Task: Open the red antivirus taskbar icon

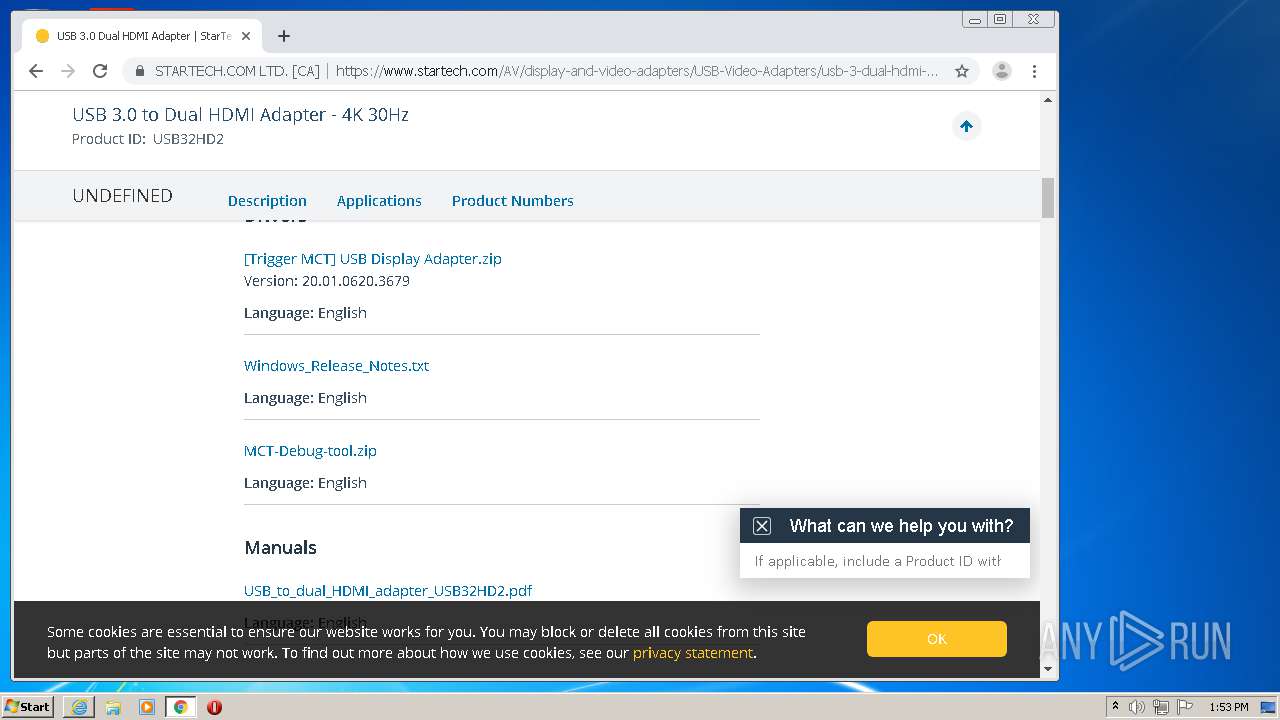Action: tap(214, 707)
